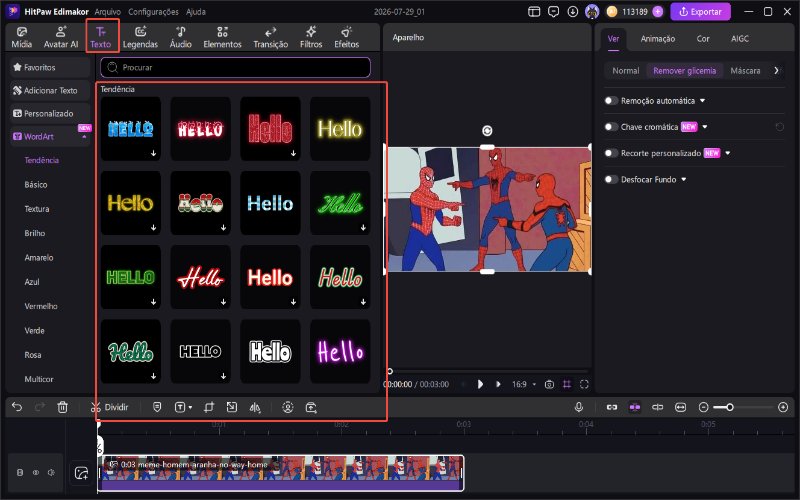Click the zoom-out minus icon on timeline
This screenshot has height=500, width=800.
[704, 407]
